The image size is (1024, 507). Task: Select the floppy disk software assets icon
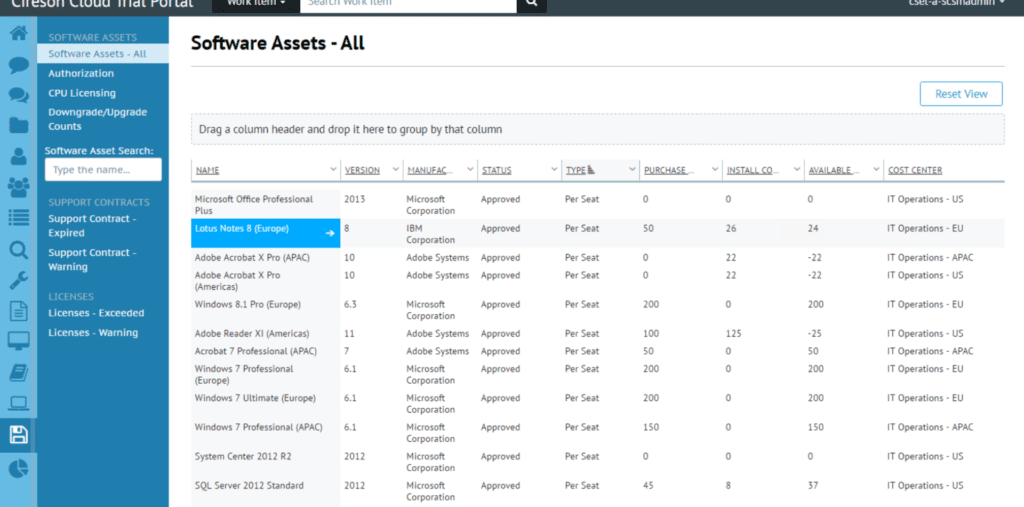point(18,435)
